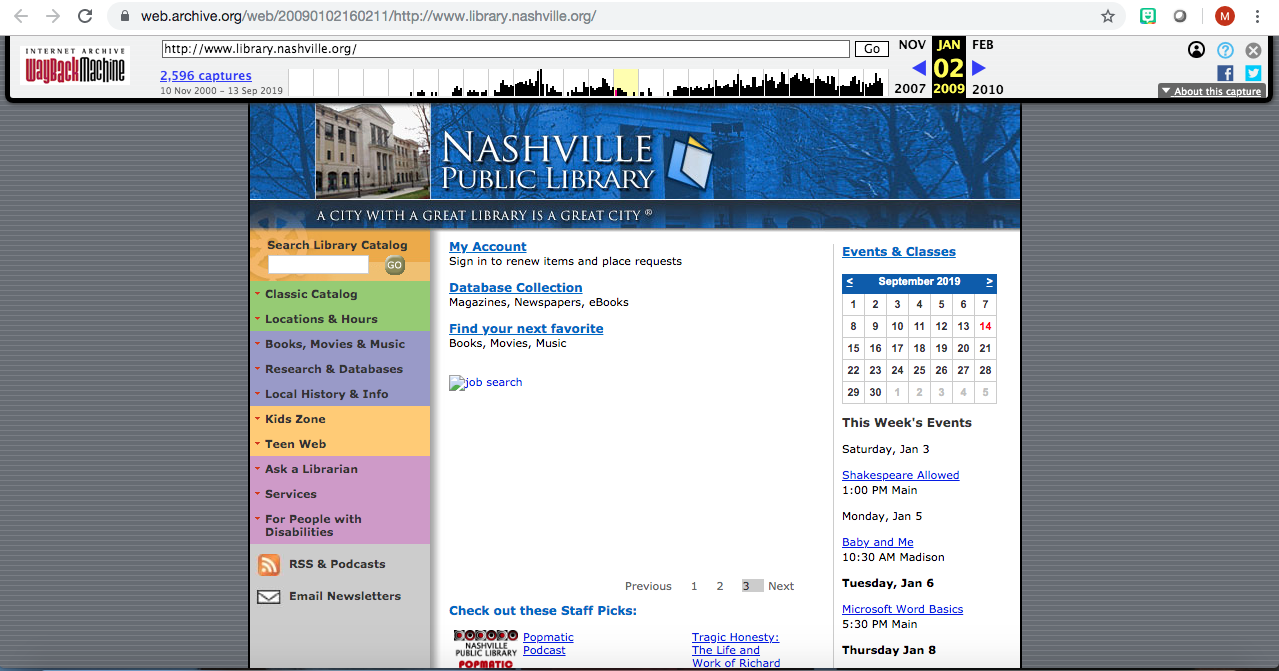This screenshot has width=1279, height=671.
Task: Click 'Next' in the slide pager
Action: click(x=781, y=586)
